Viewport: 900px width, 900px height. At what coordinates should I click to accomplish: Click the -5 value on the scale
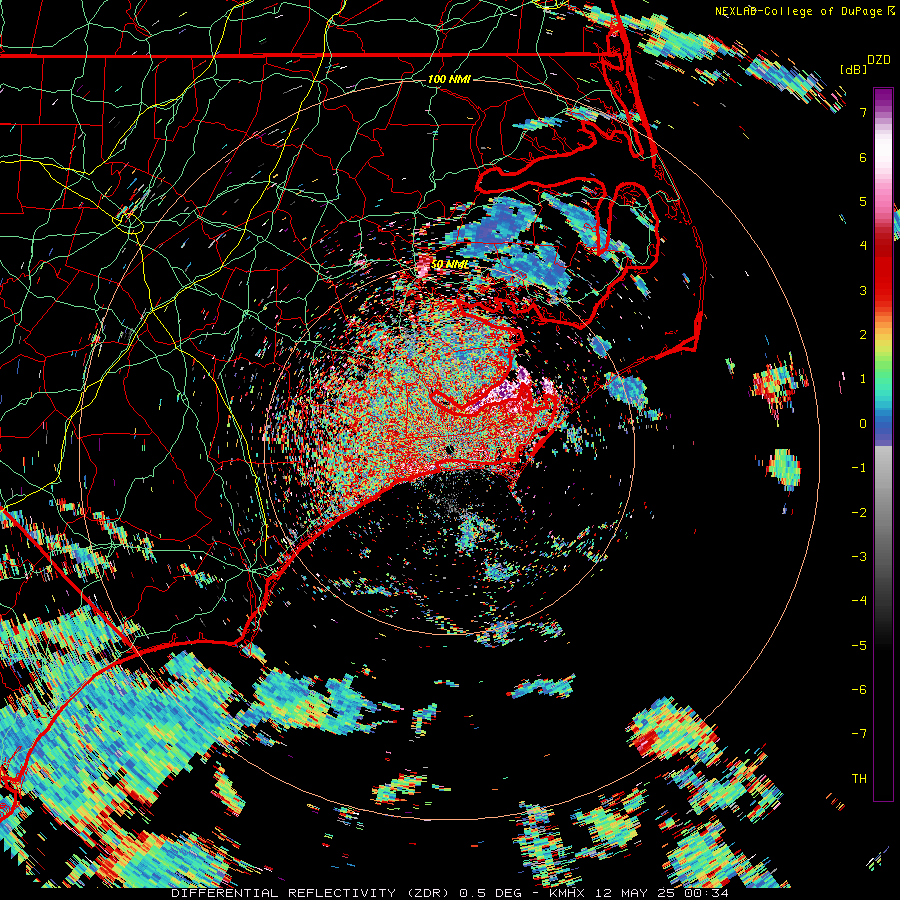tap(859, 646)
